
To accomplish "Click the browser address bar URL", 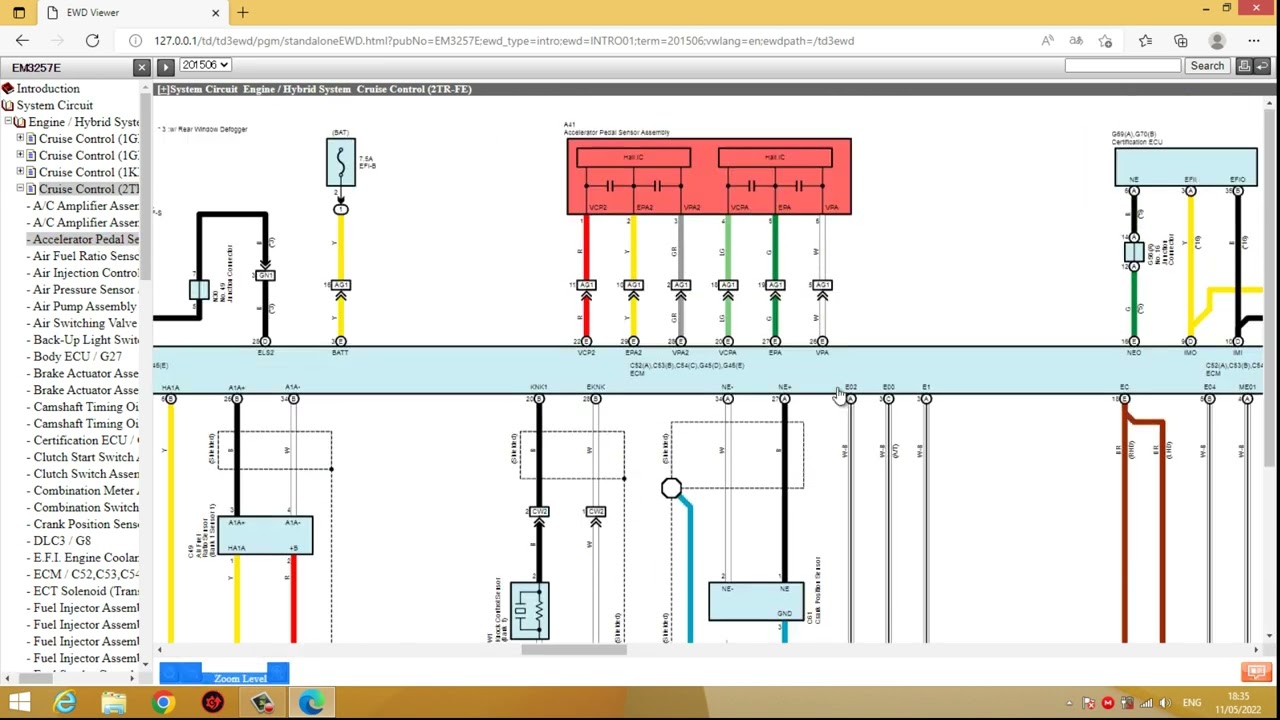I will [504, 41].
